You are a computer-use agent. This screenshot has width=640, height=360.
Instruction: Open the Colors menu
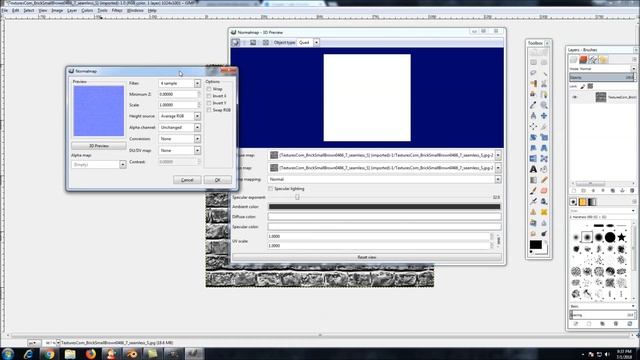87,10
